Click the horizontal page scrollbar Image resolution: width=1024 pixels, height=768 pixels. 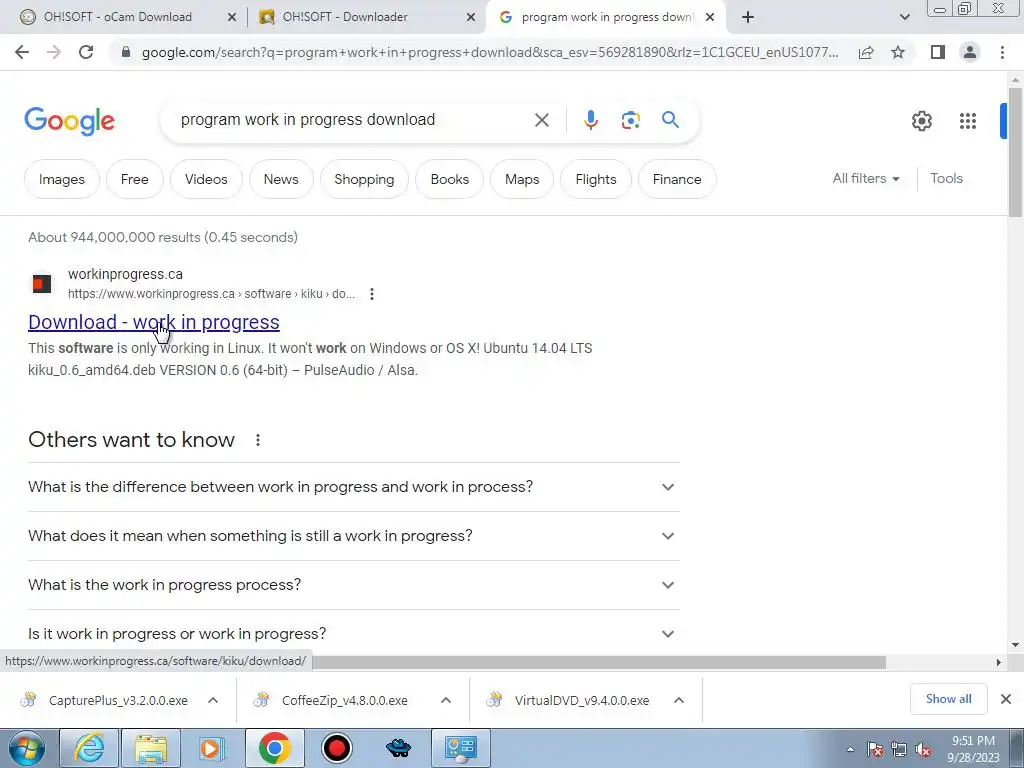pyautogui.click(x=598, y=662)
